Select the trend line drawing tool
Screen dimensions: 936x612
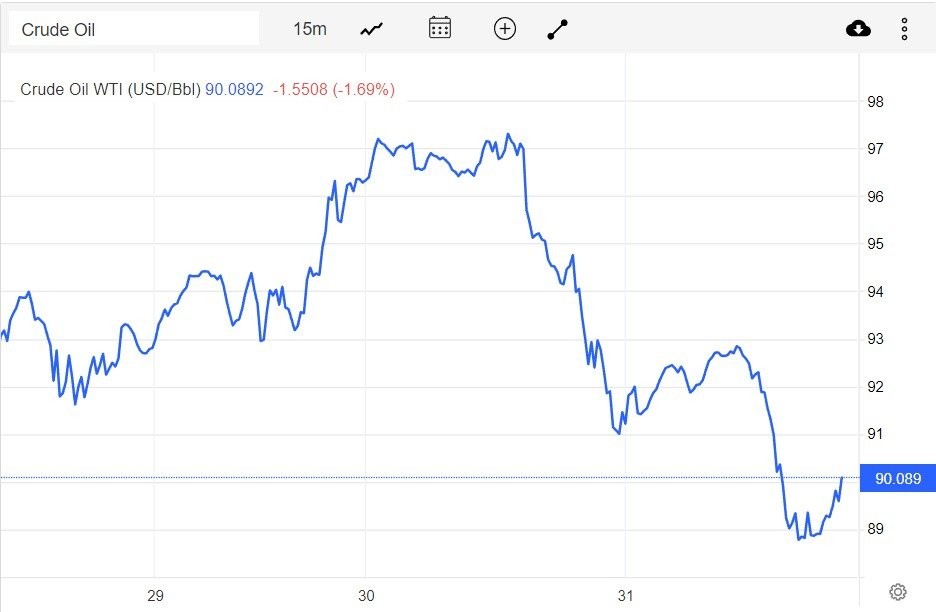pyautogui.click(x=558, y=30)
